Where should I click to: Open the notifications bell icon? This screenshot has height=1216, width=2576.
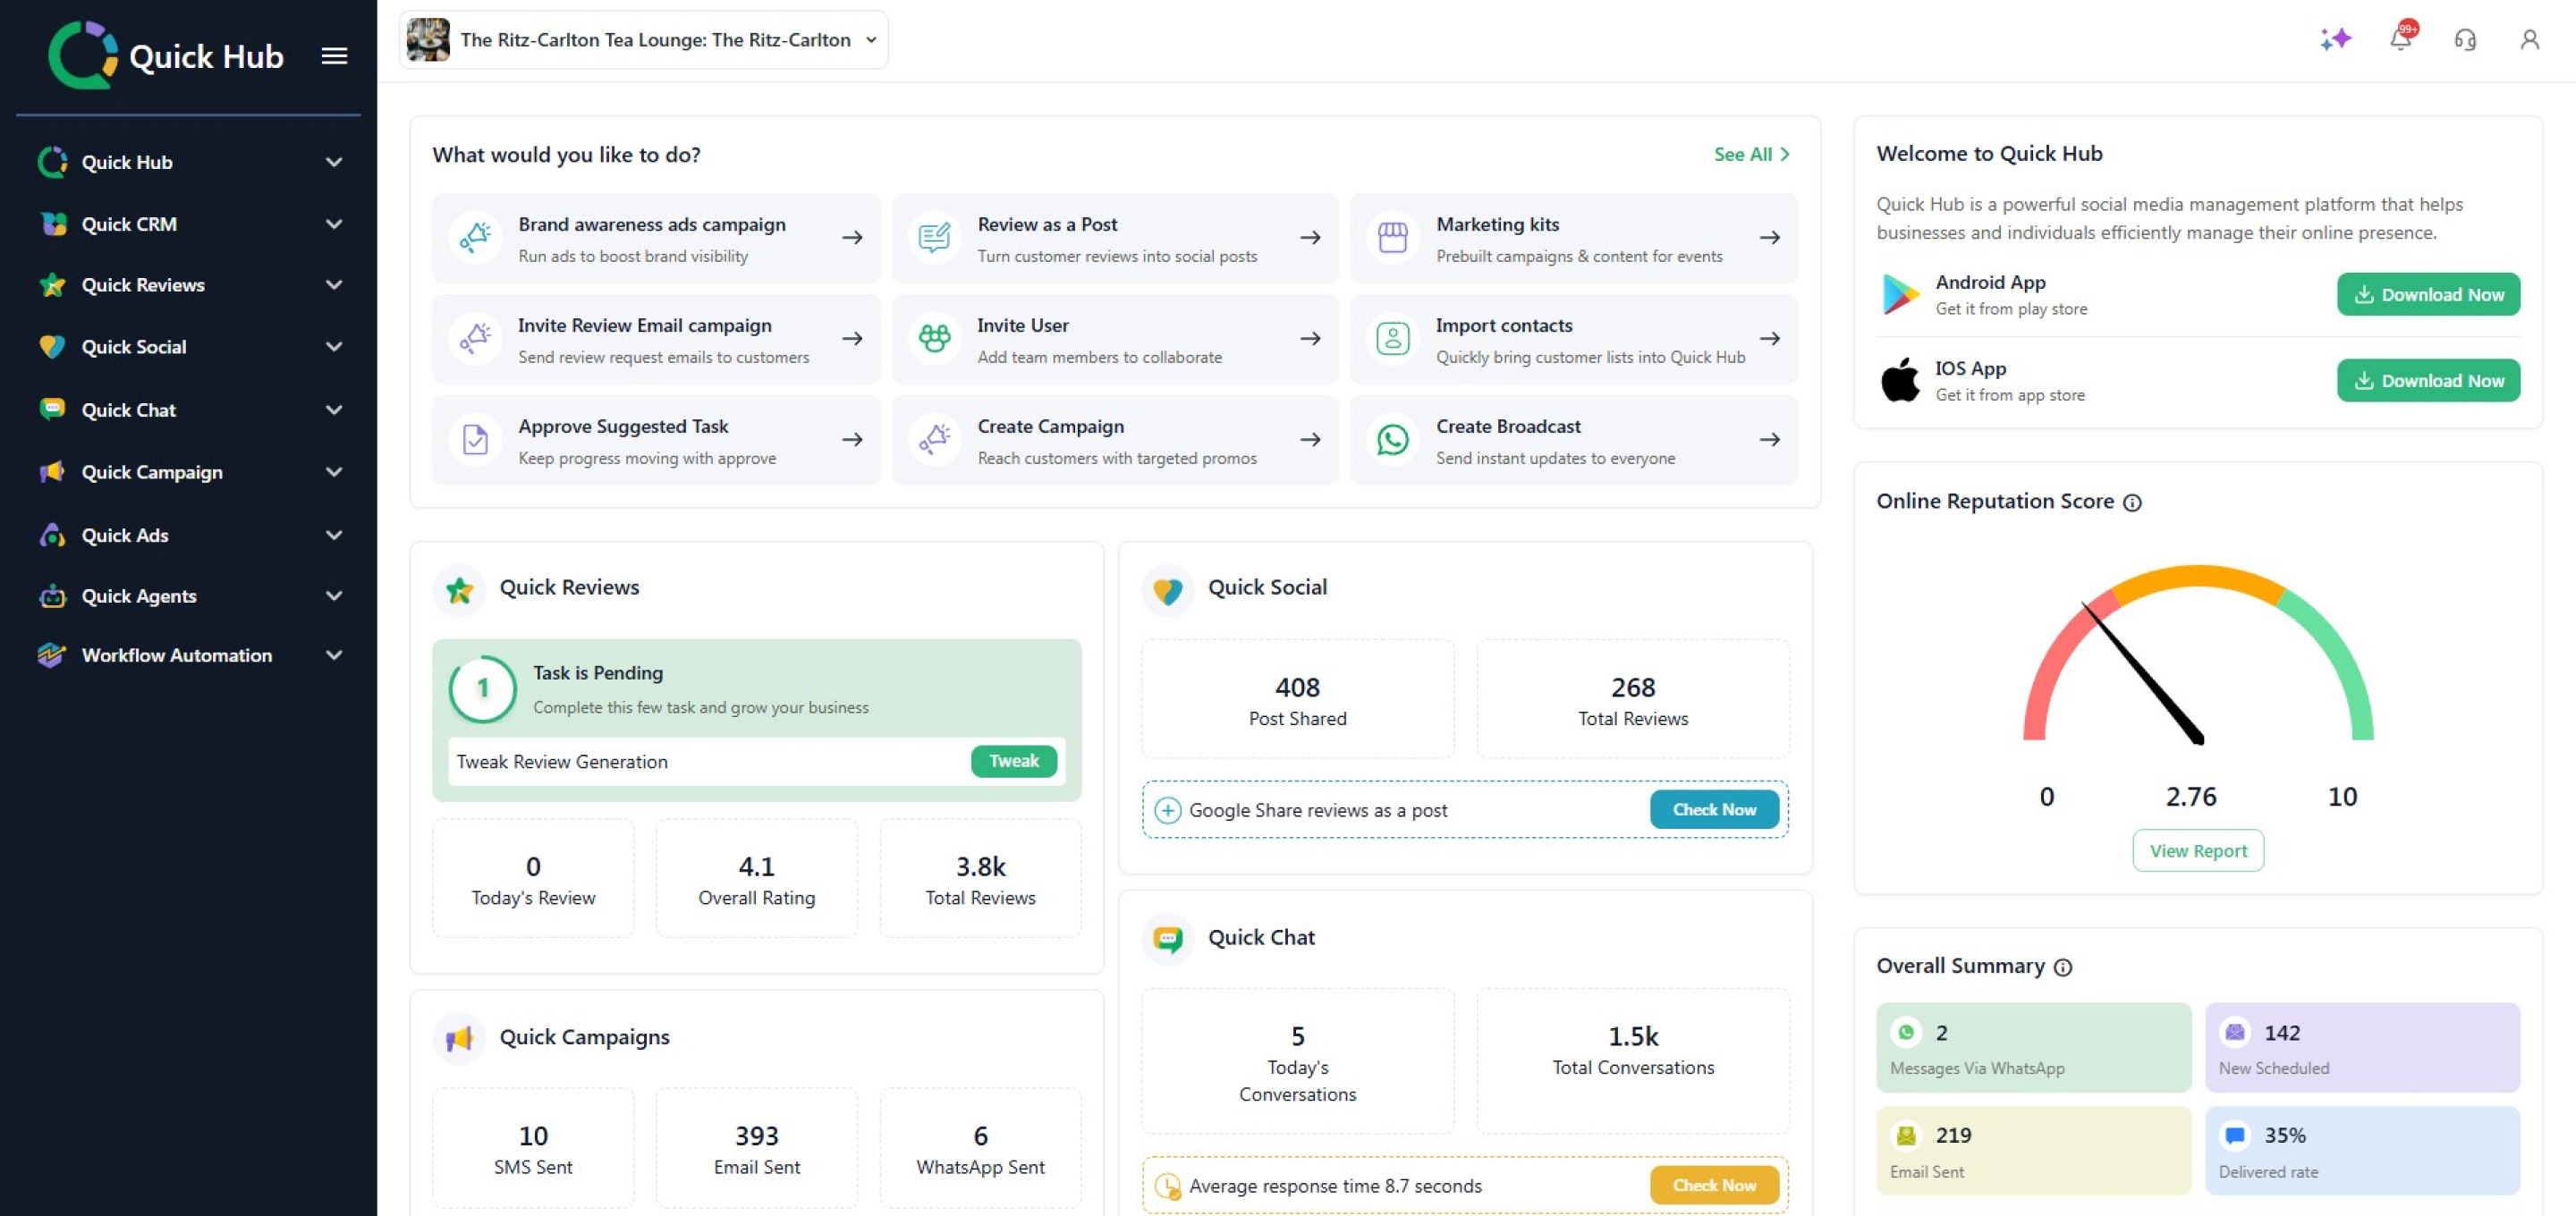coord(2400,39)
